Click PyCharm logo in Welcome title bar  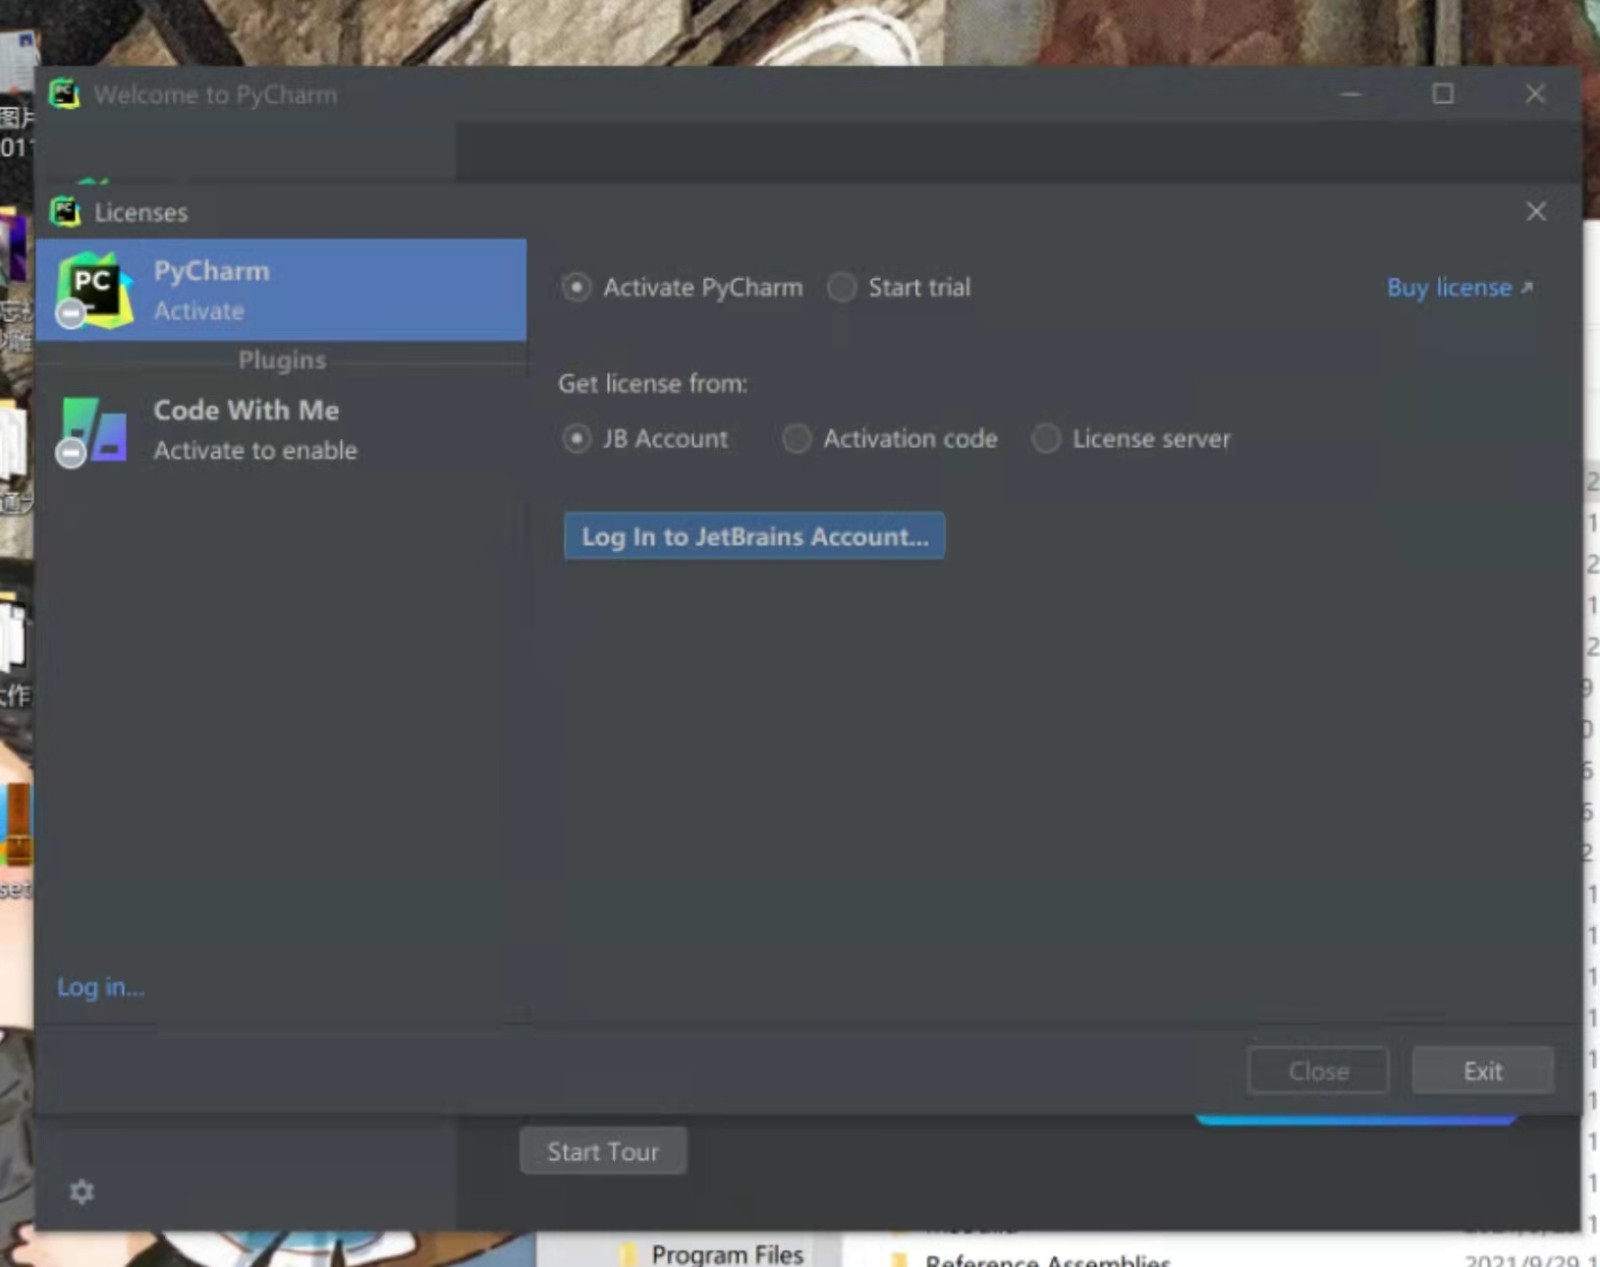point(65,94)
